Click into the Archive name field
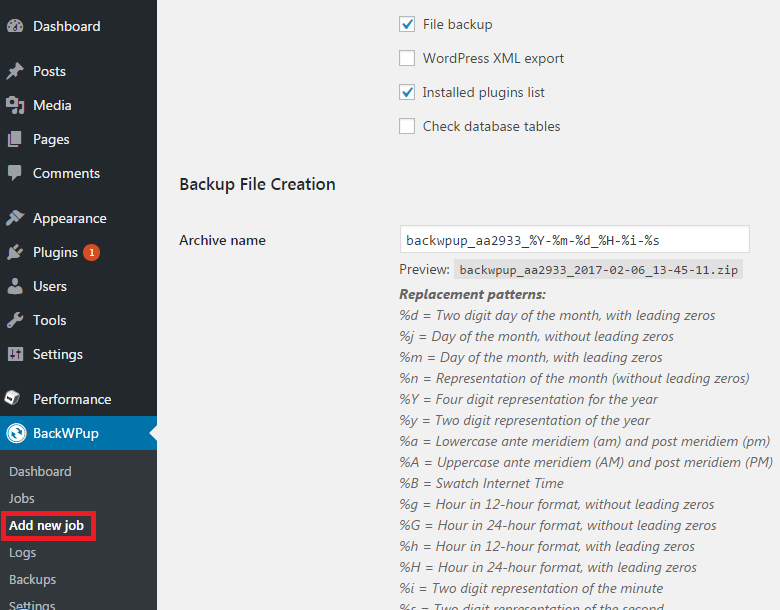 [575, 239]
